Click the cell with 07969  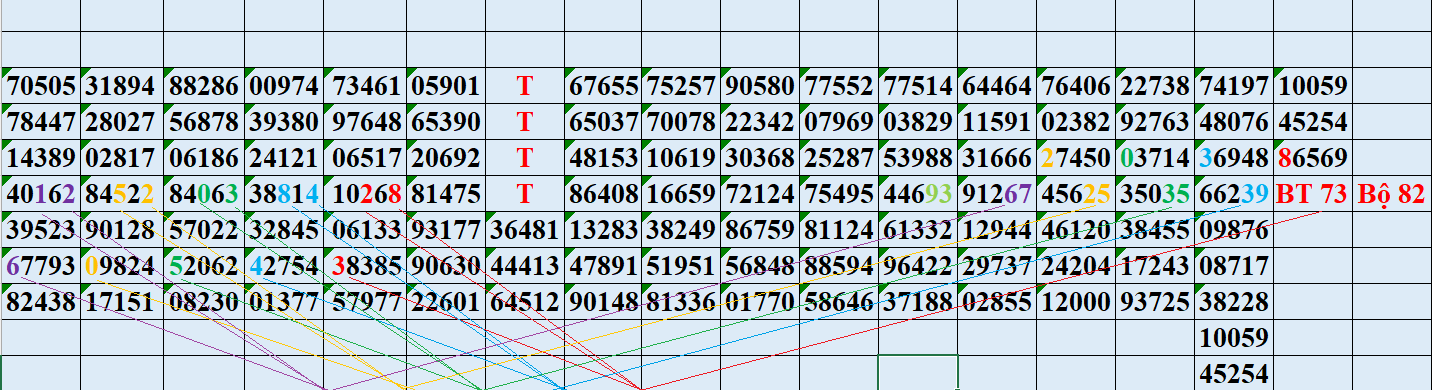tap(839, 122)
